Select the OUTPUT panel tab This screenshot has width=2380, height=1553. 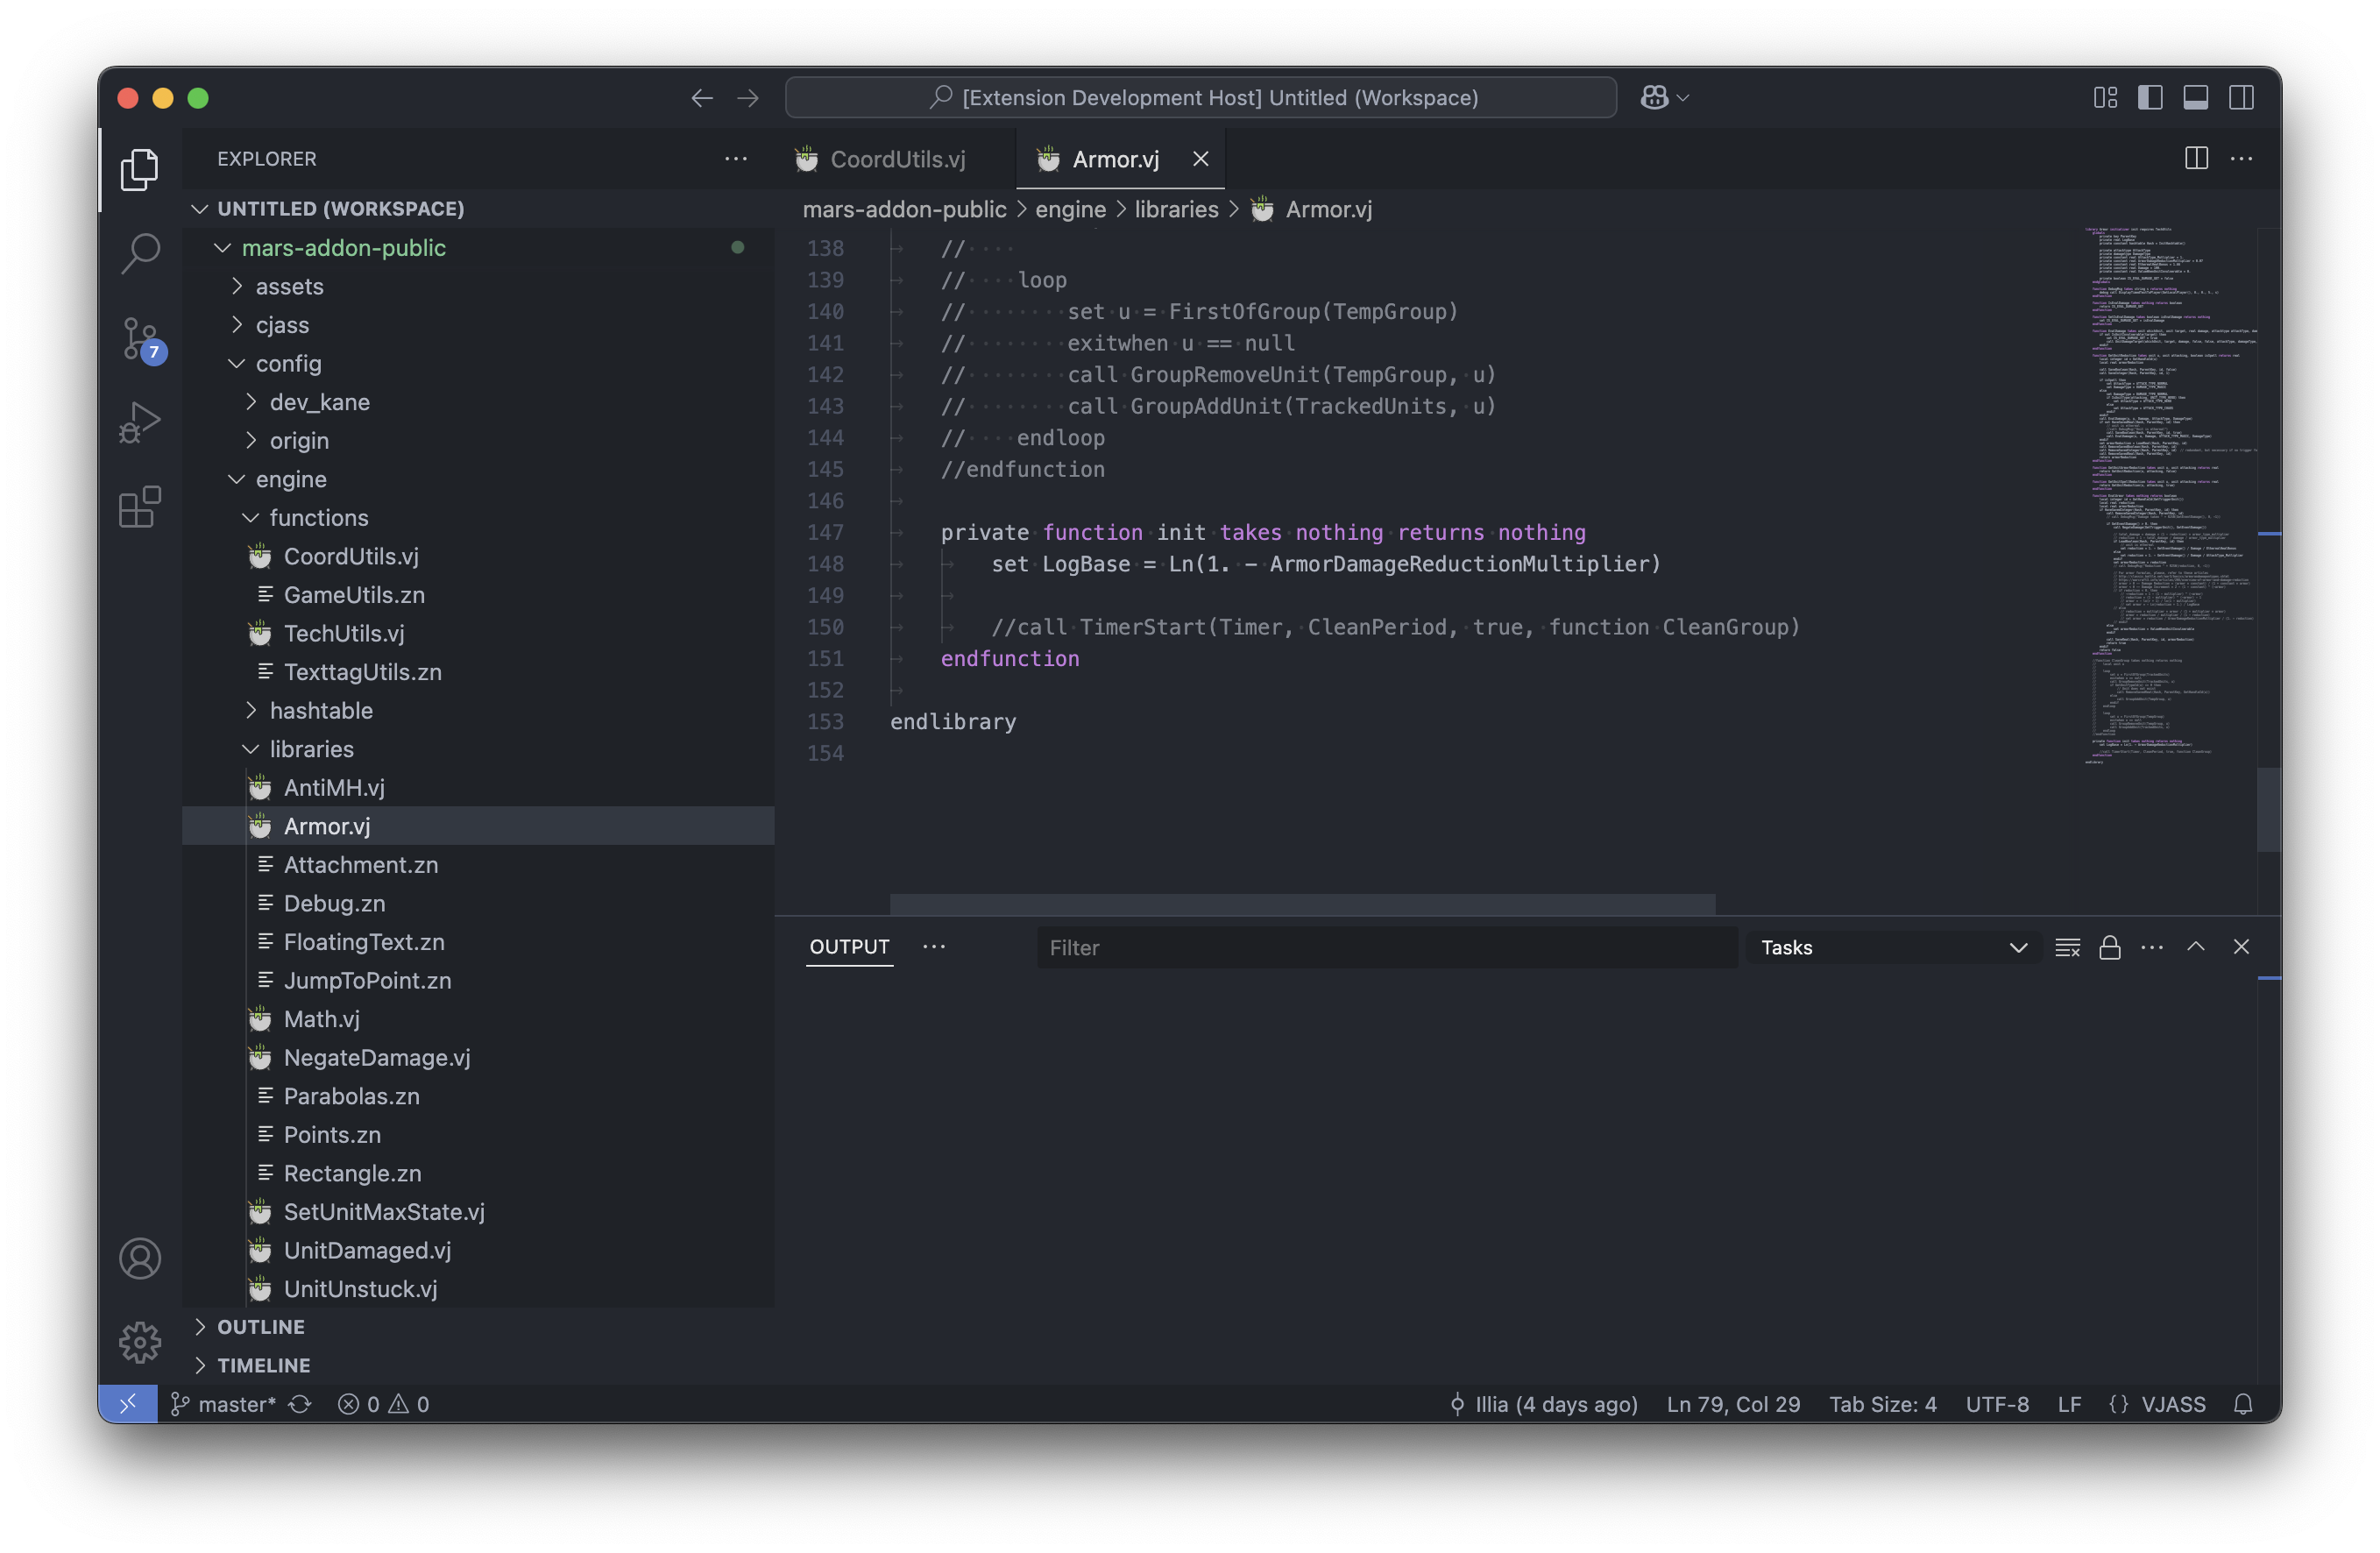(x=849, y=947)
